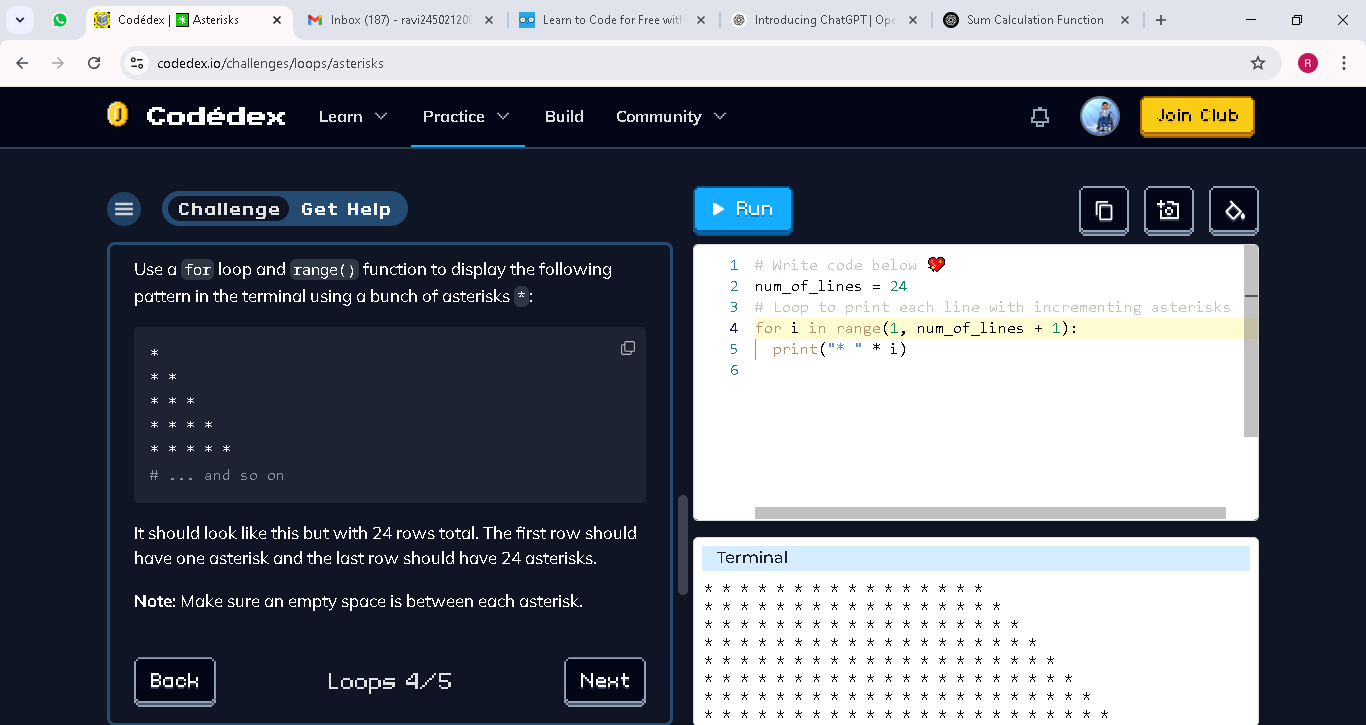The width and height of the screenshot is (1366, 725).
Task: Reload the browser page
Action: tap(94, 63)
